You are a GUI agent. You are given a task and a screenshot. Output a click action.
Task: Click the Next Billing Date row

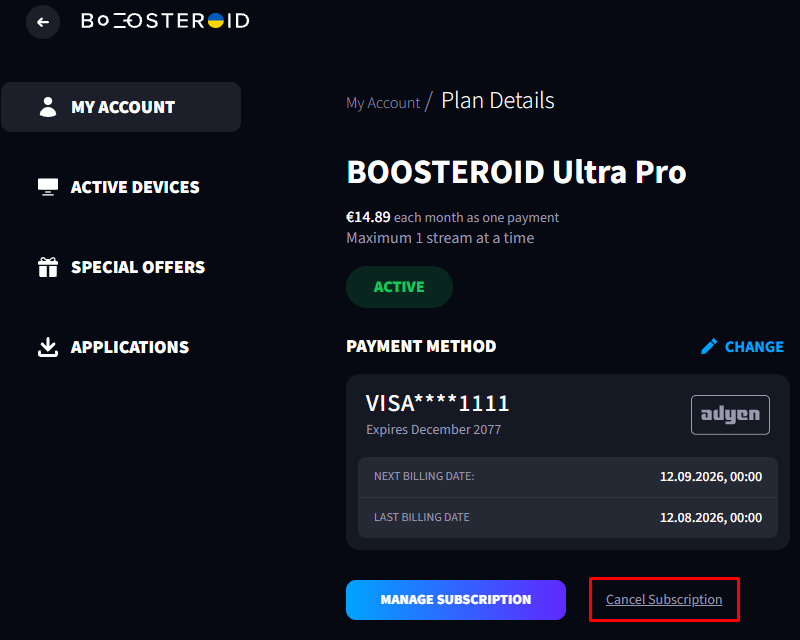point(568,477)
